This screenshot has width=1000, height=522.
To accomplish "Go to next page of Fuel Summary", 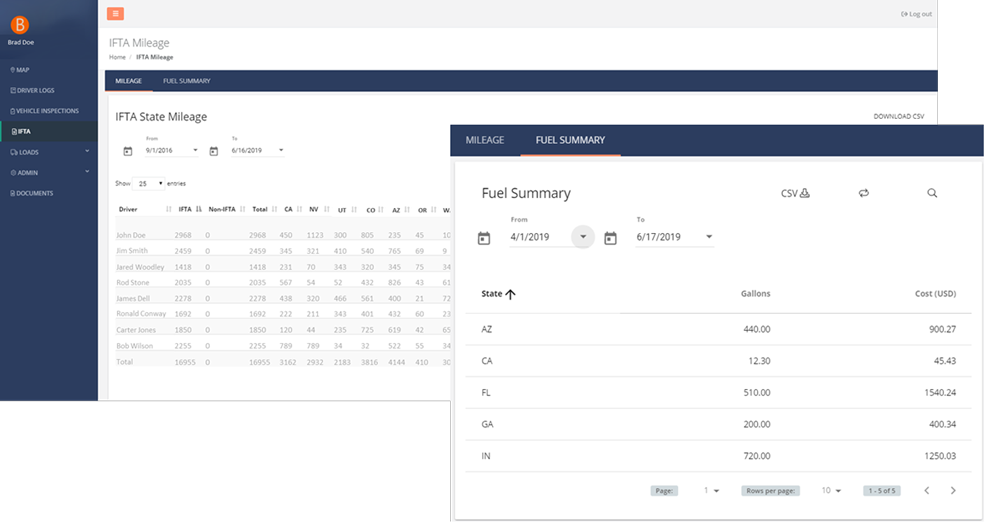I will [x=953, y=491].
